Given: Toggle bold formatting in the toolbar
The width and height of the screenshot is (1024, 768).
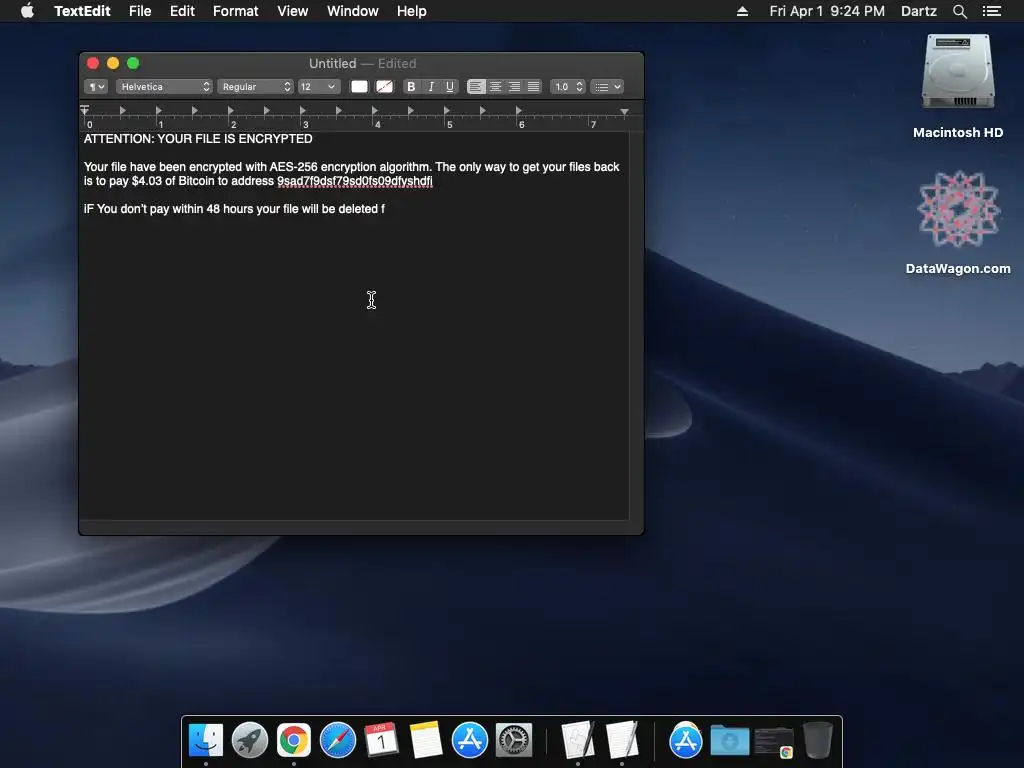Looking at the screenshot, I should coord(411,87).
